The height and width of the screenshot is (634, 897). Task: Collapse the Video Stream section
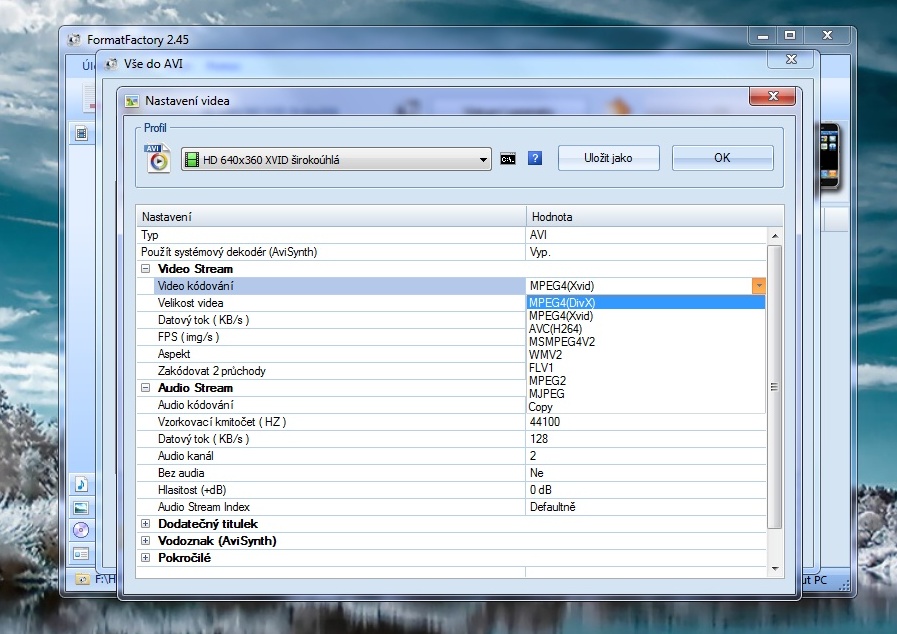[146, 269]
